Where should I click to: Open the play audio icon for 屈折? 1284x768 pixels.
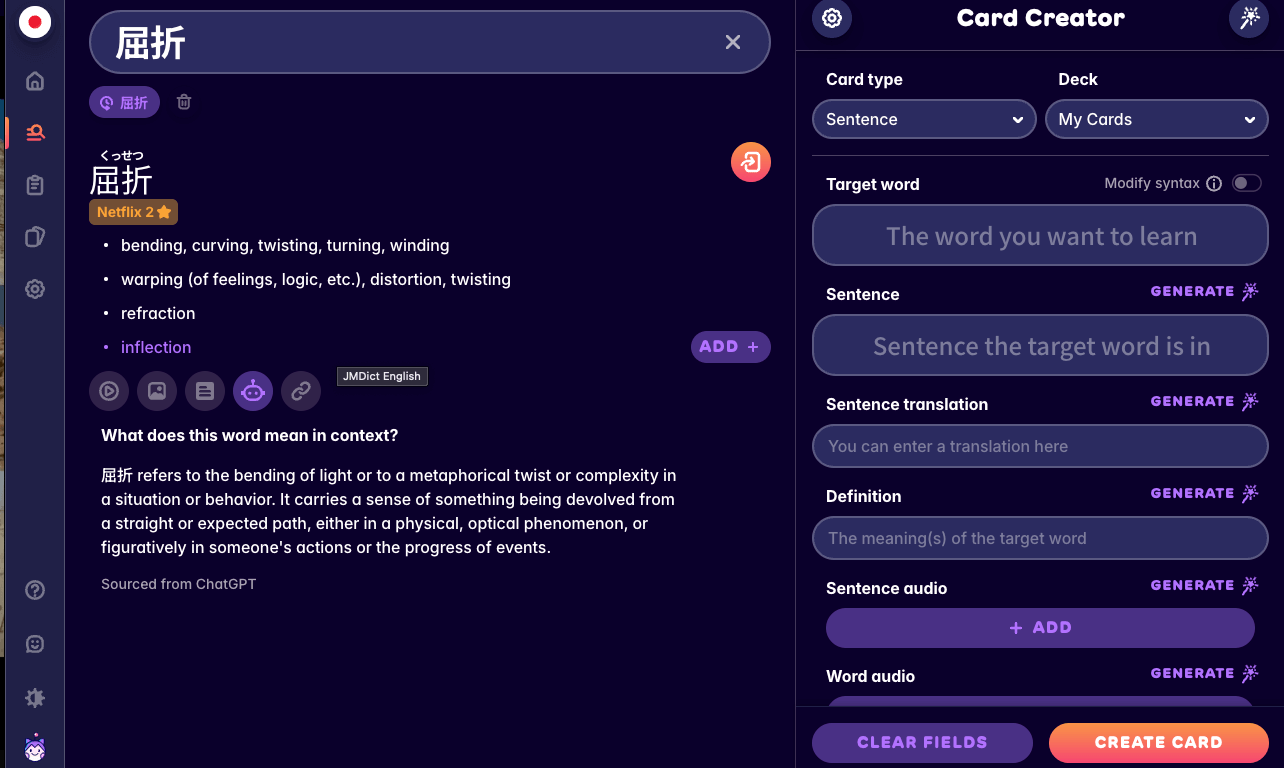click(109, 391)
